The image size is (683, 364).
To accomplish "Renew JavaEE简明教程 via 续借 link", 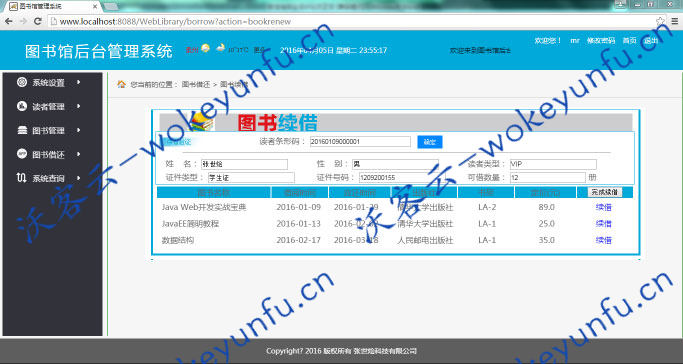I will pos(603,224).
